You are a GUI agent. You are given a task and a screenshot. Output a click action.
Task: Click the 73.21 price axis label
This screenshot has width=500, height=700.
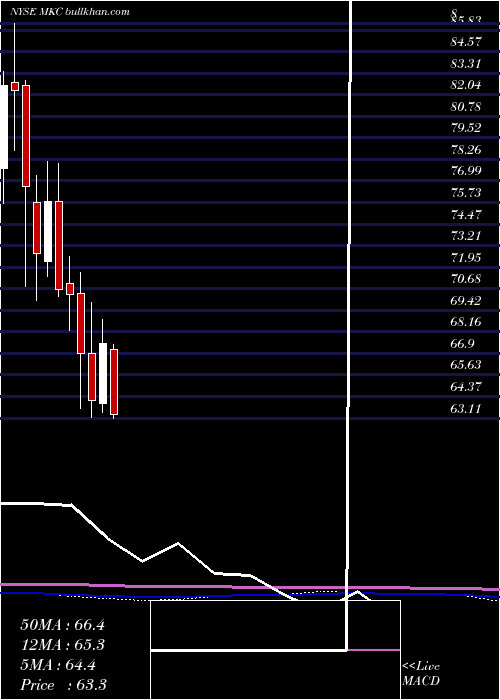(x=466, y=236)
